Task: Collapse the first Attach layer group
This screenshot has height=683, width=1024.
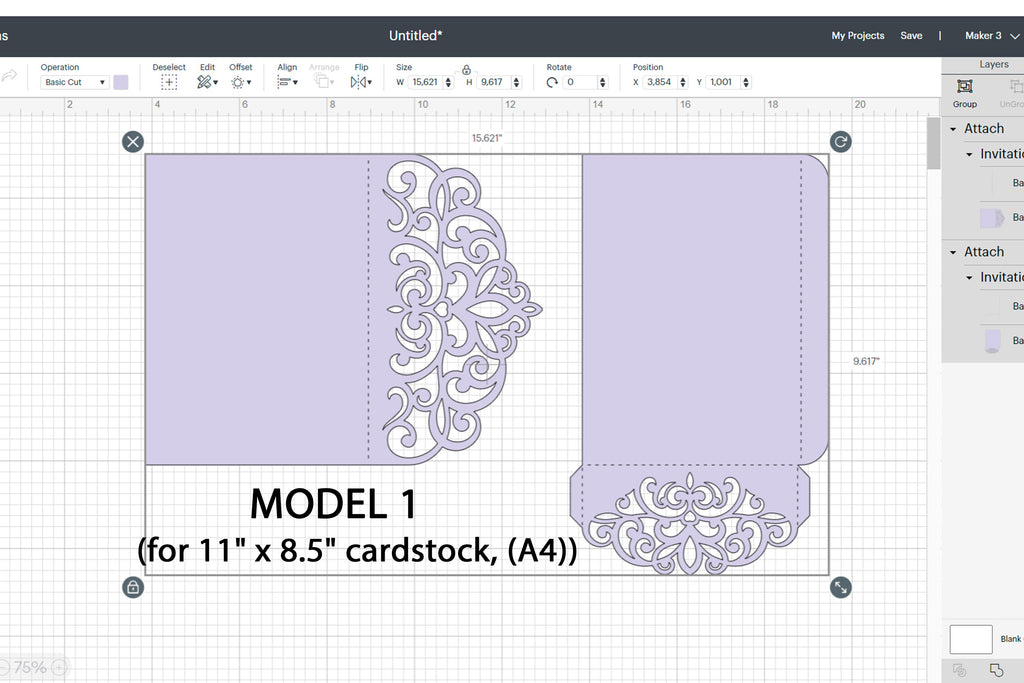Action: 953,129
